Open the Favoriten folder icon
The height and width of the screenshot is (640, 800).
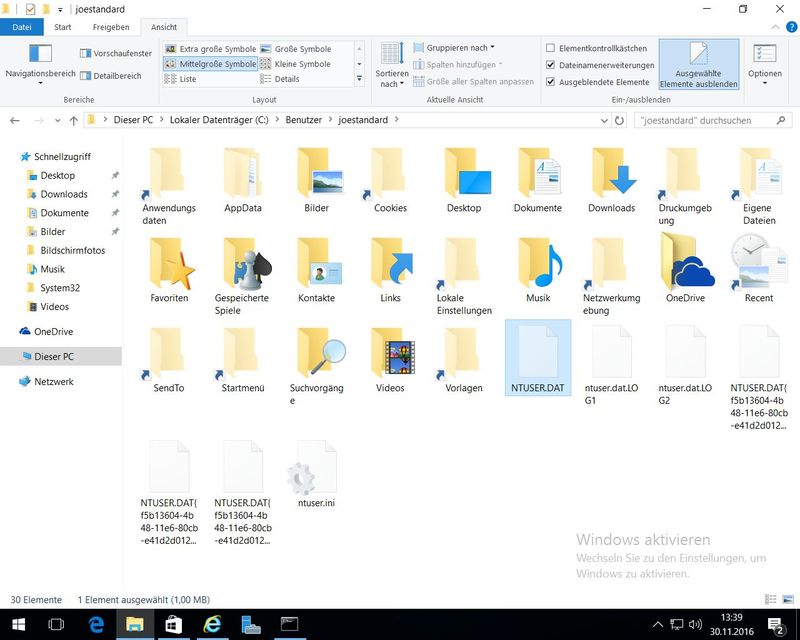pos(168,264)
